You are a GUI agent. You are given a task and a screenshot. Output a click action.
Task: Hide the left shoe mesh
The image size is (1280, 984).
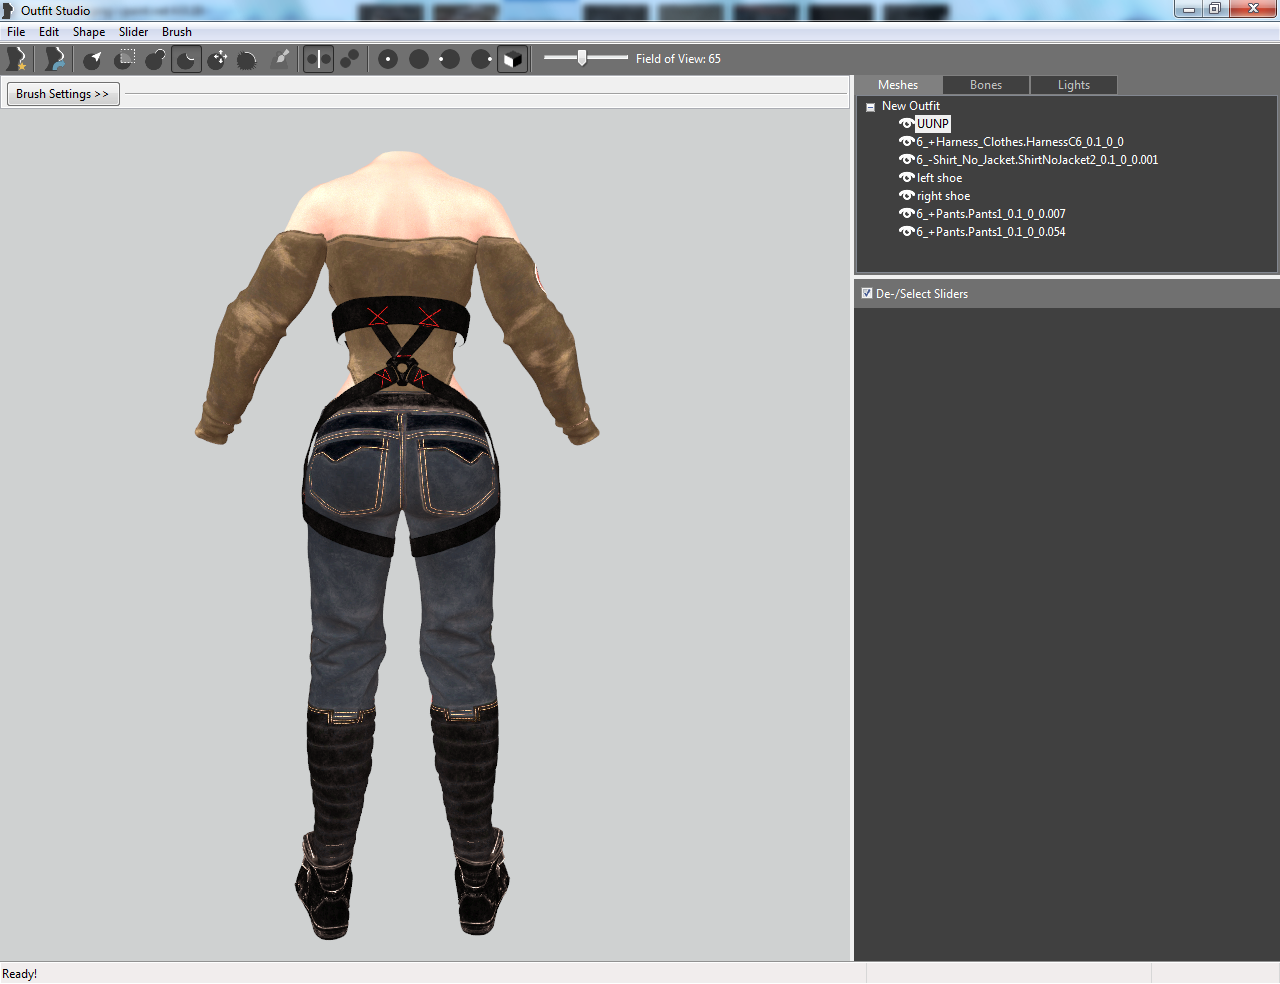pyautogui.click(x=906, y=178)
